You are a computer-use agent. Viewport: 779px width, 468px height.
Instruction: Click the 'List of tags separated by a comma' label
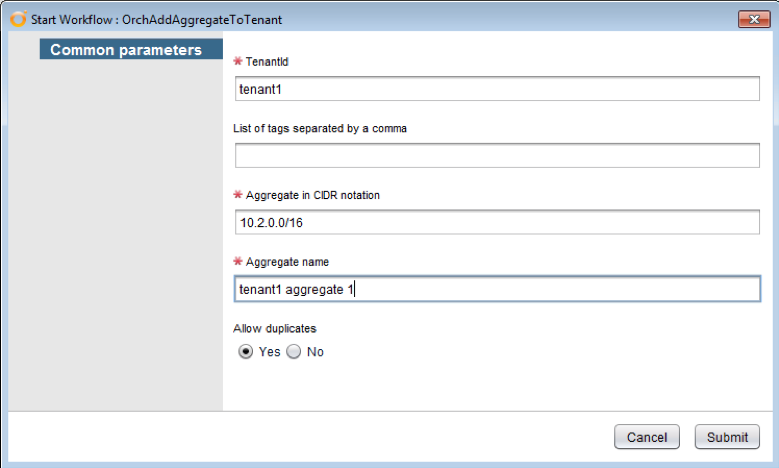320,128
